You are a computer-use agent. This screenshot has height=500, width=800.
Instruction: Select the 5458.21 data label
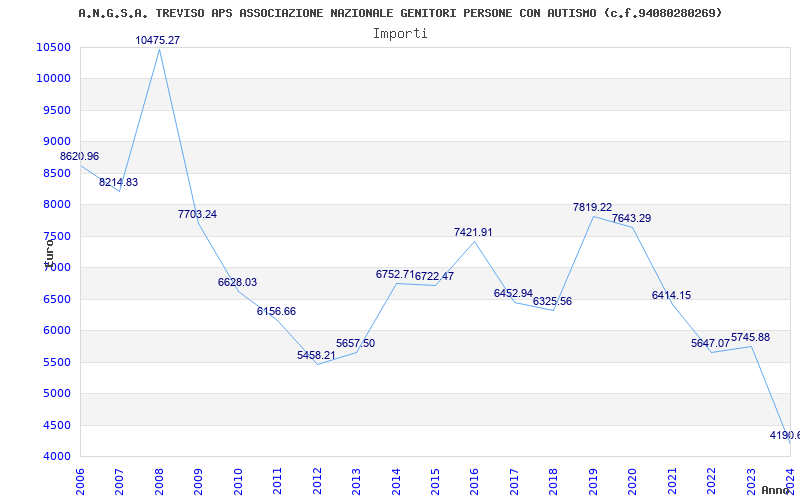pyautogui.click(x=316, y=355)
